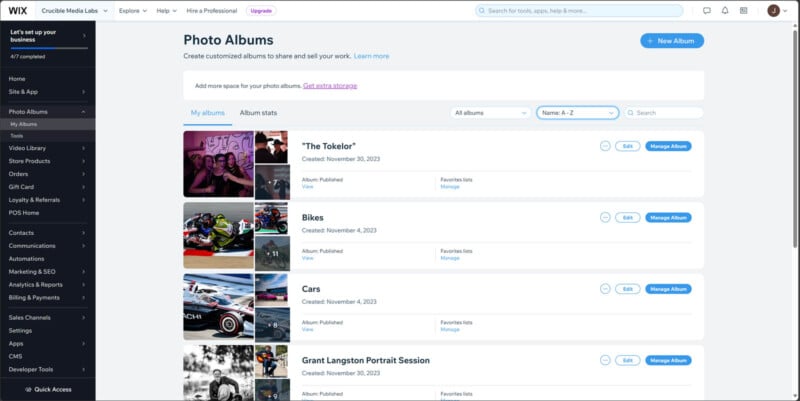This screenshot has height=401, width=800.
Task: Switch to the Album stats tab
Action: pos(258,113)
